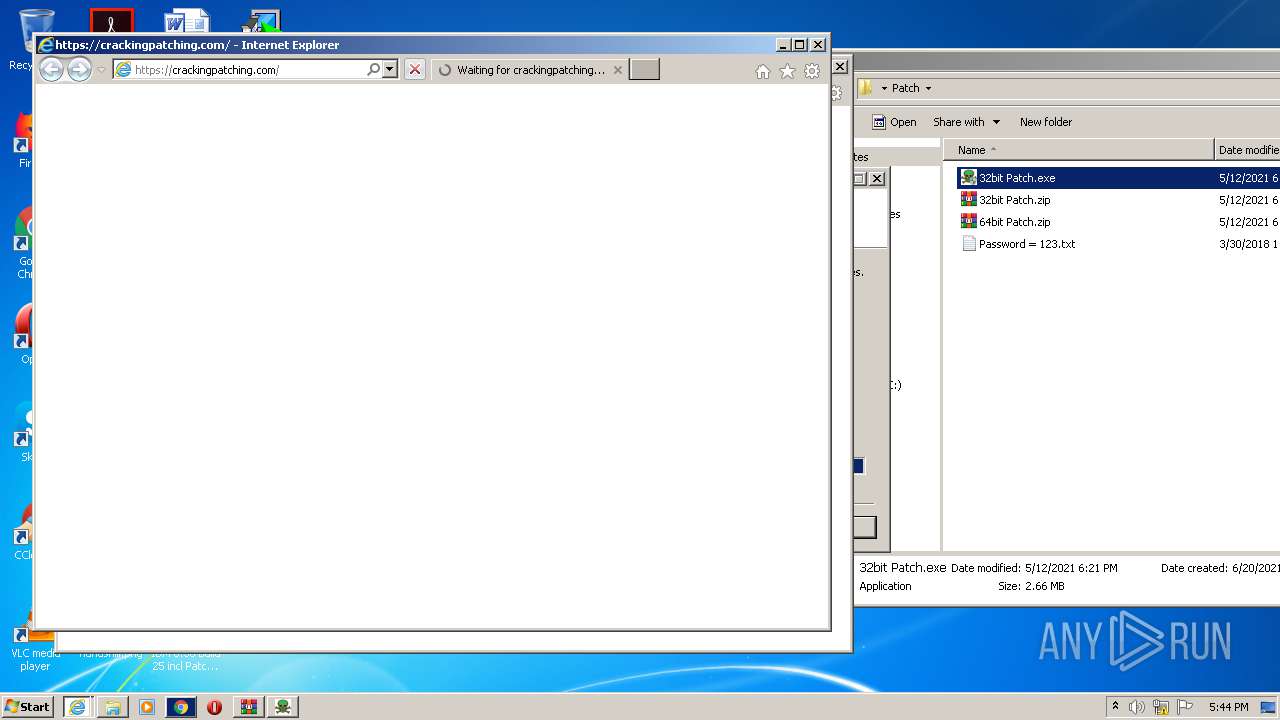1280x720 pixels.
Task: Go back in Internet Explorer
Action: [x=51, y=69]
